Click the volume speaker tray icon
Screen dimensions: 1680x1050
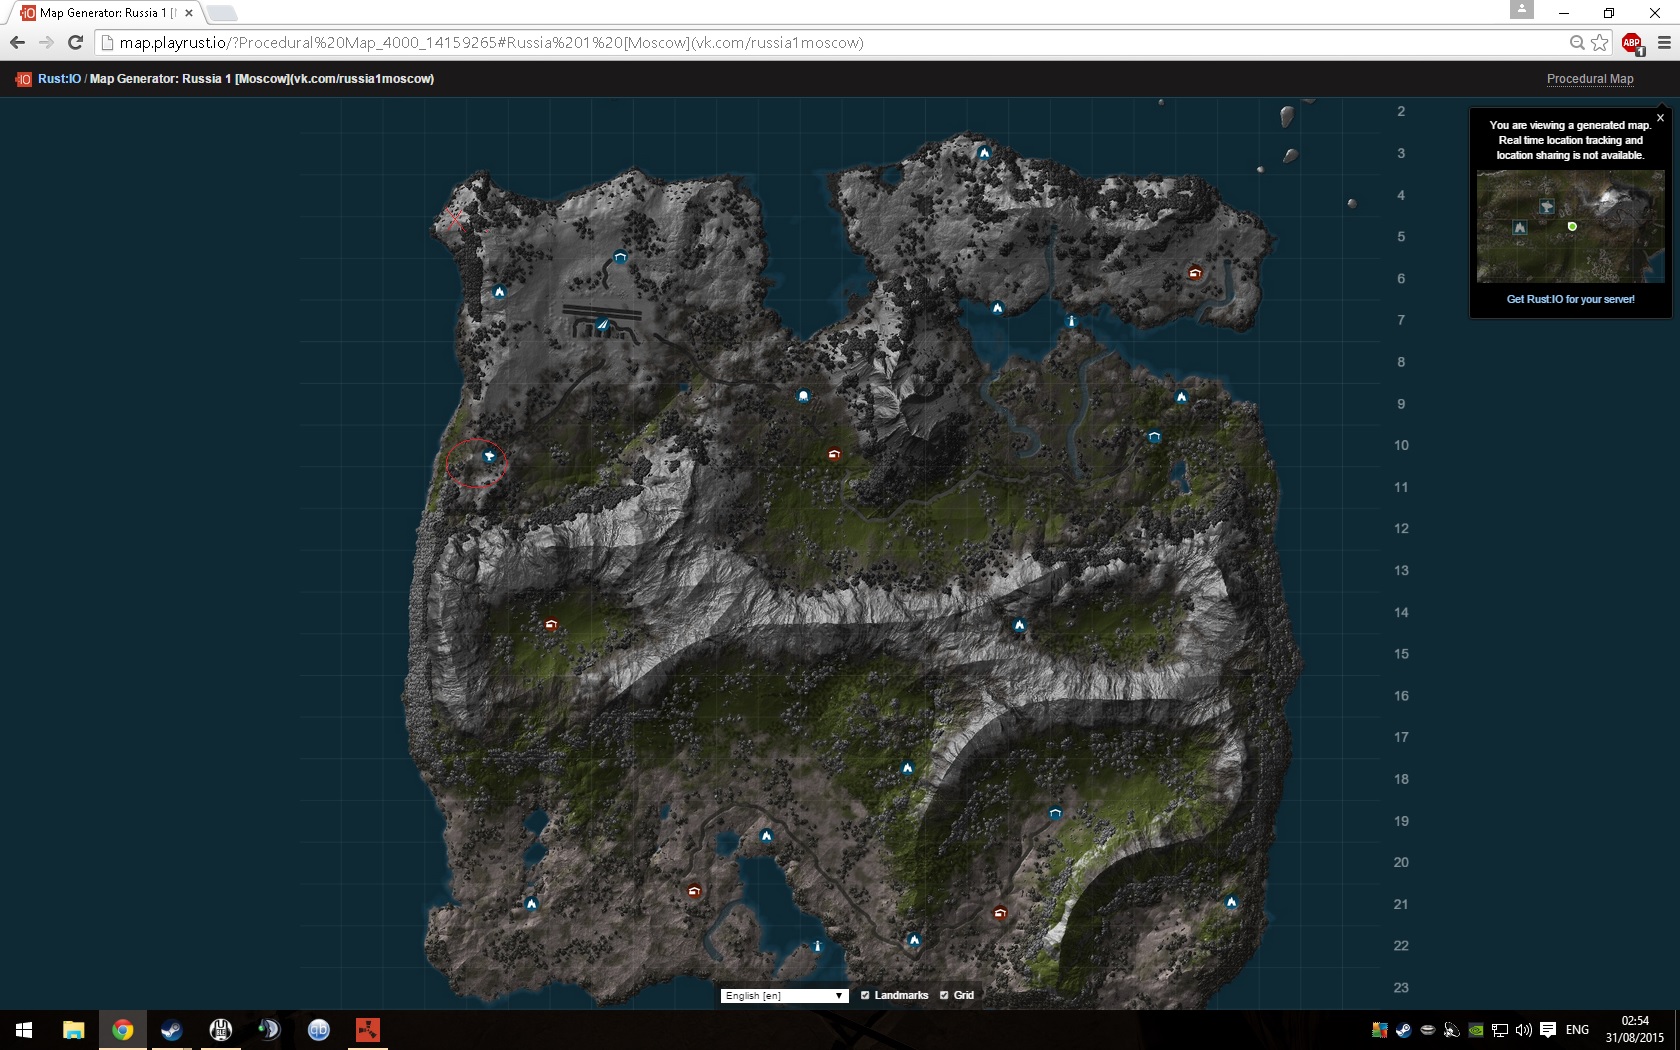(x=1523, y=1030)
